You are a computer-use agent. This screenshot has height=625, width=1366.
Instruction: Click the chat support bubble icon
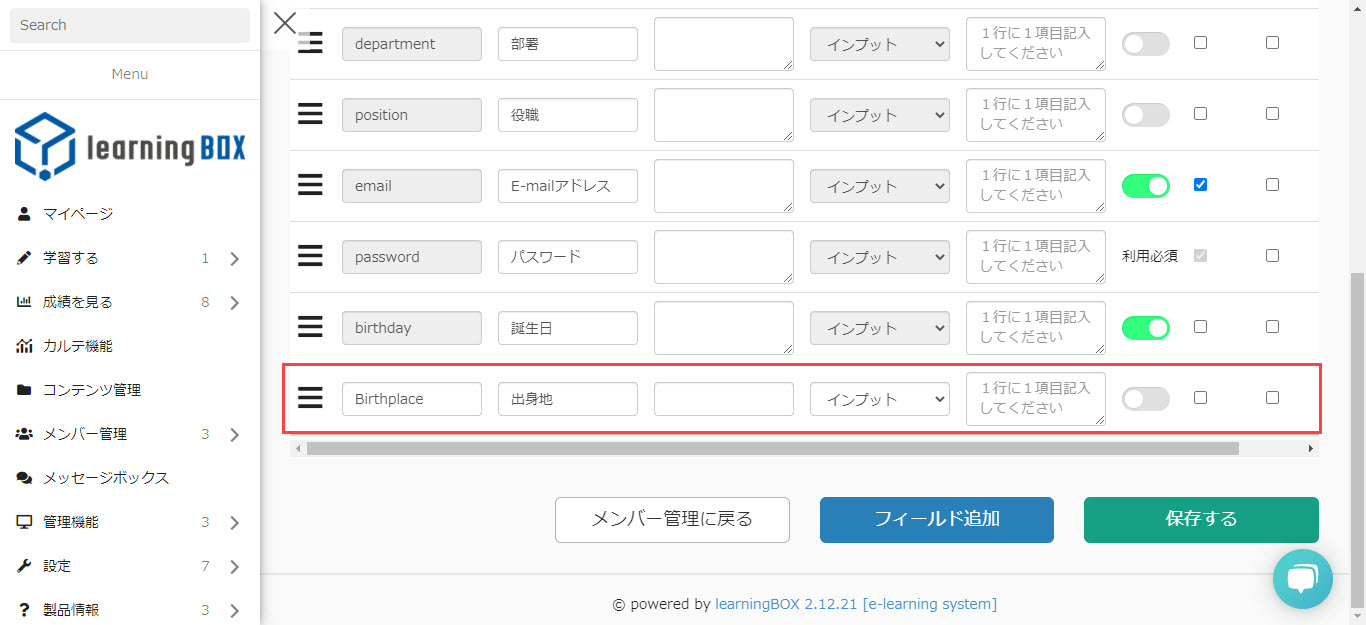point(1302,579)
